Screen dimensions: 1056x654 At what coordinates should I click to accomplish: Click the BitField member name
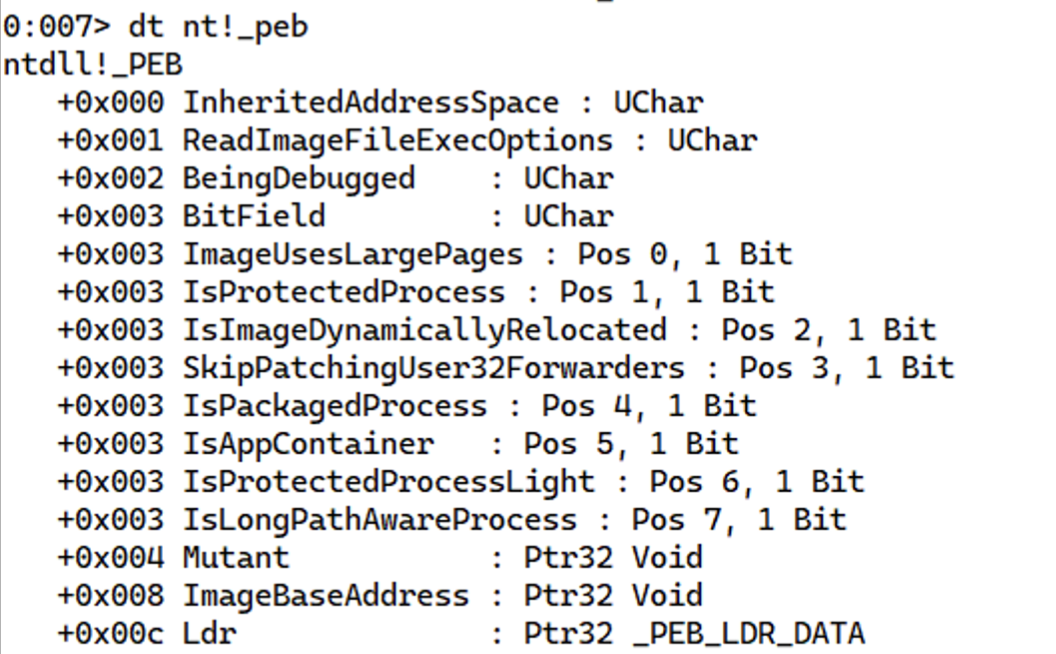253,217
